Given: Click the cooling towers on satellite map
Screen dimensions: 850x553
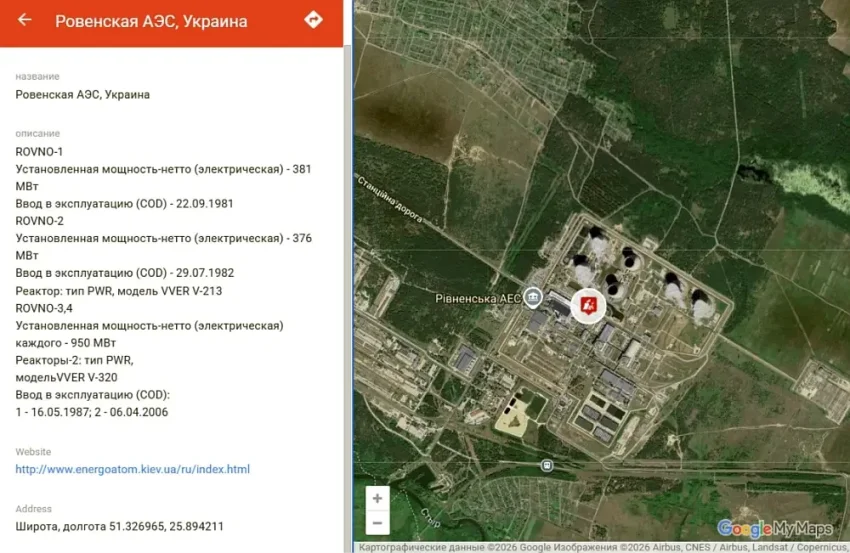Looking at the screenshot, I should [x=640, y=275].
